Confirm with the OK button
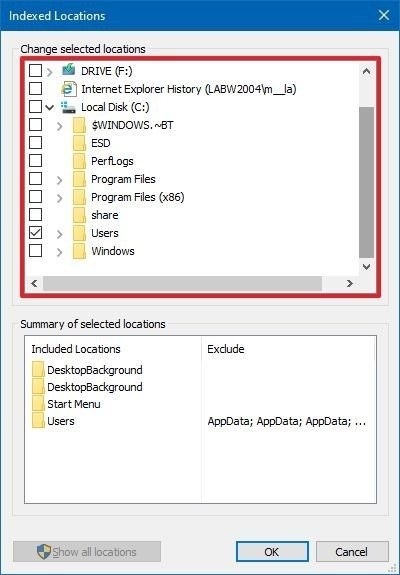 (272, 552)
